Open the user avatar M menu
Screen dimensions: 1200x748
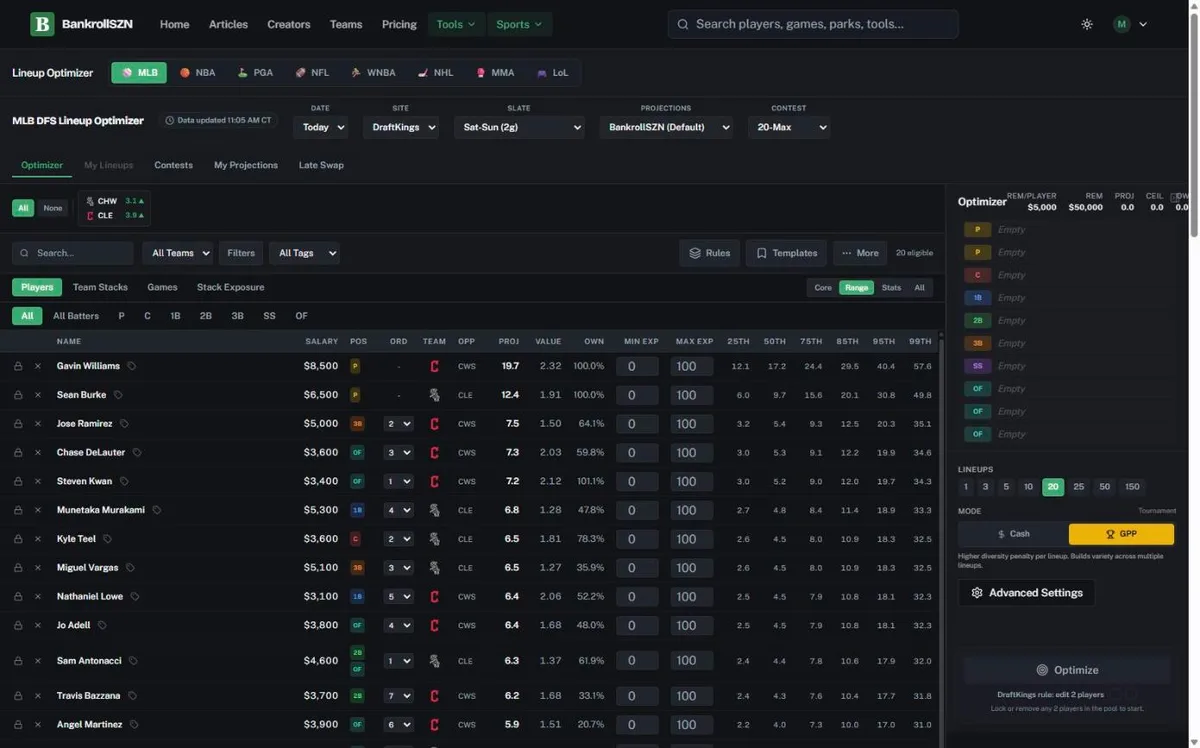click(x=1130, y=24)
